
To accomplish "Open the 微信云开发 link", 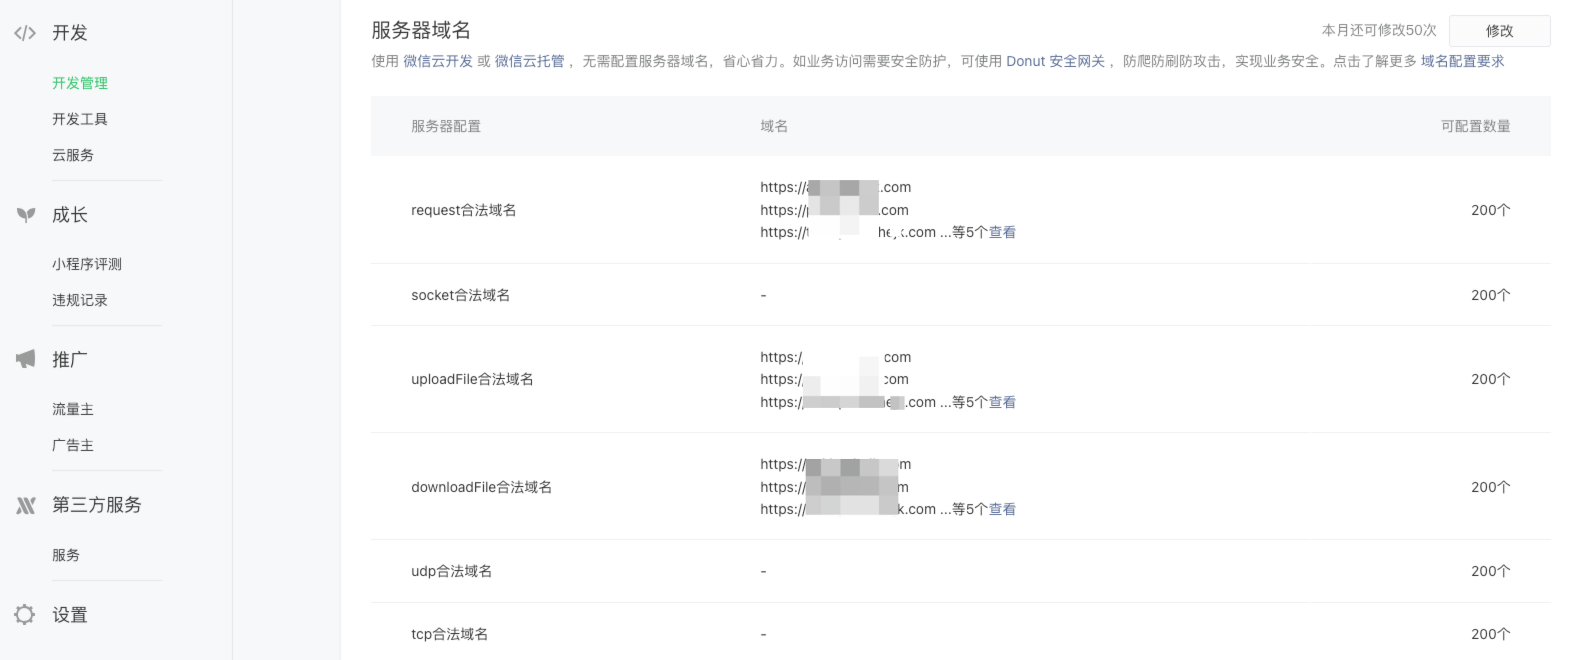I will click(x=438, y=61).
